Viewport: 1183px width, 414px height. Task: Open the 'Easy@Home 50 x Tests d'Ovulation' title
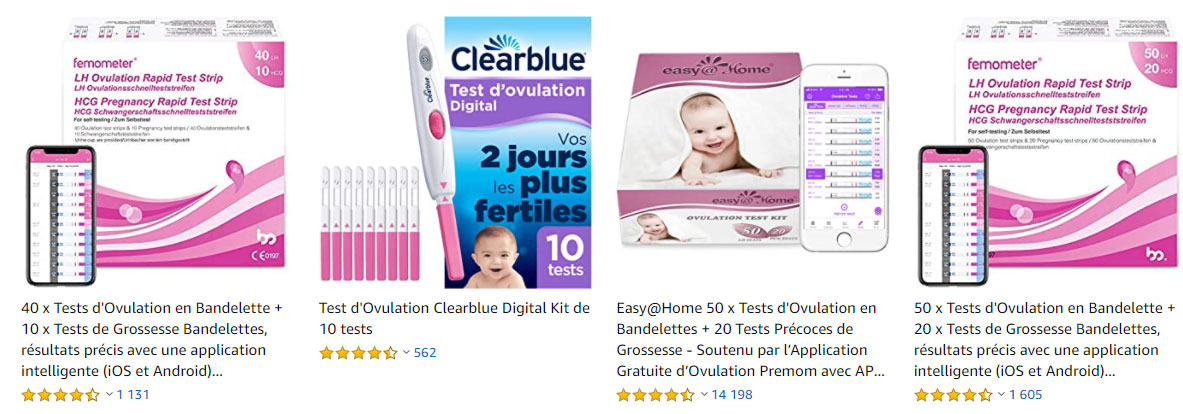click(x=751, y=340)
